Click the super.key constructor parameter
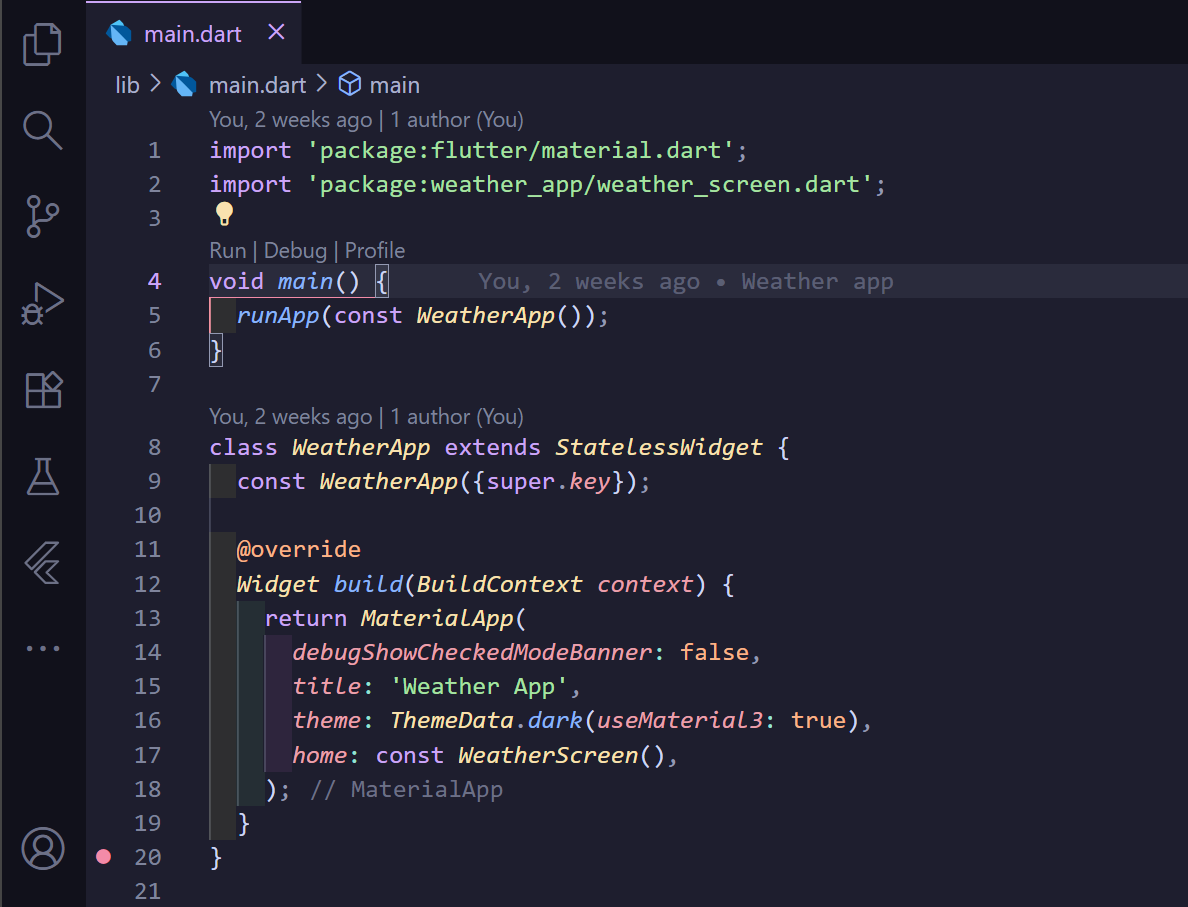The width and height of the screenshot is (1188, 907). point(548,482)
